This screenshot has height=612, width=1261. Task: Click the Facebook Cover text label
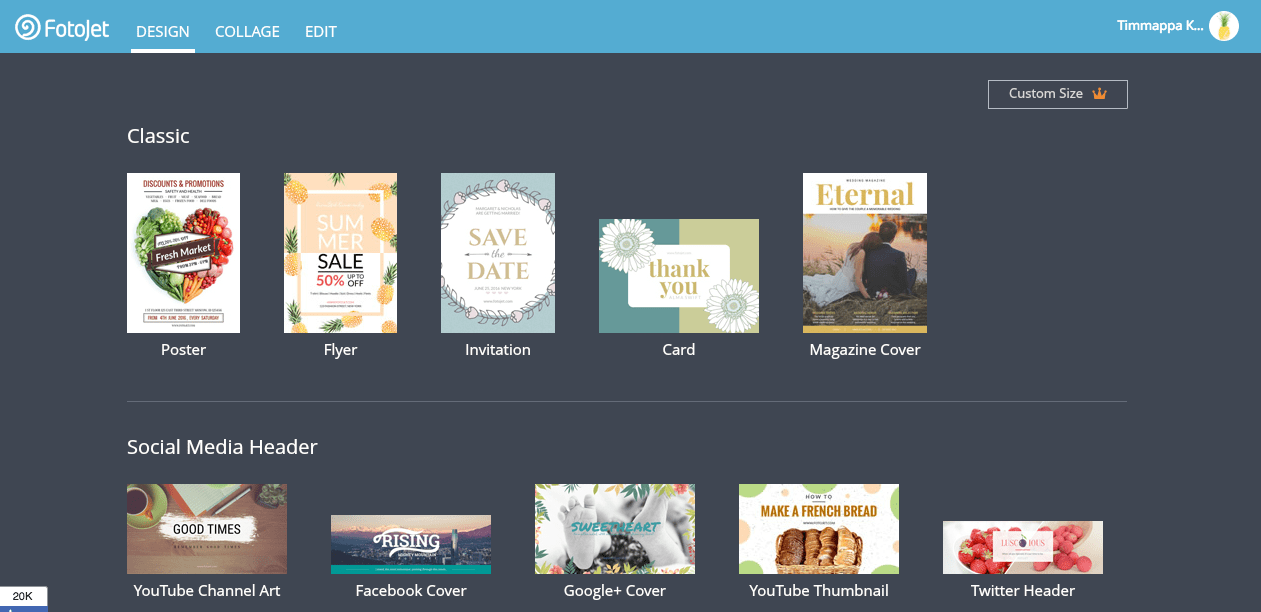click(411, 591)
